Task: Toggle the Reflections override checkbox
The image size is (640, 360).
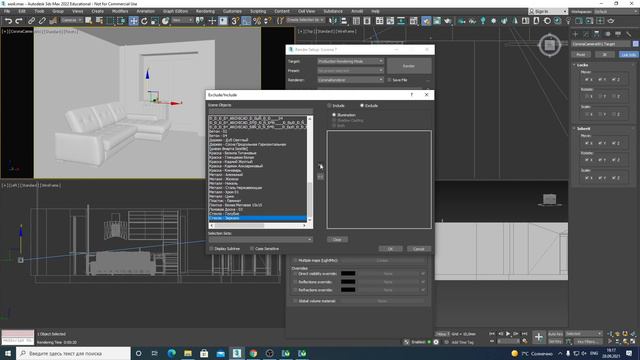Action: click(295, 282)
